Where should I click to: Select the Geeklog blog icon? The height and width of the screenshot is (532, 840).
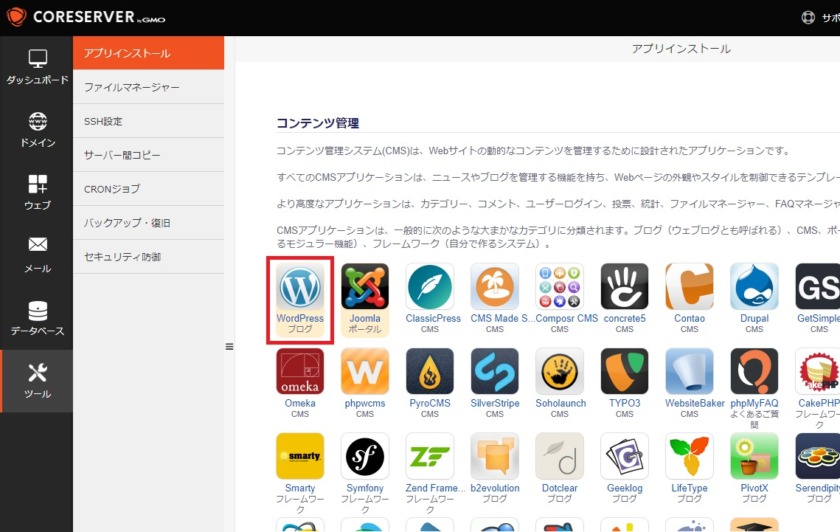[624, 456]
